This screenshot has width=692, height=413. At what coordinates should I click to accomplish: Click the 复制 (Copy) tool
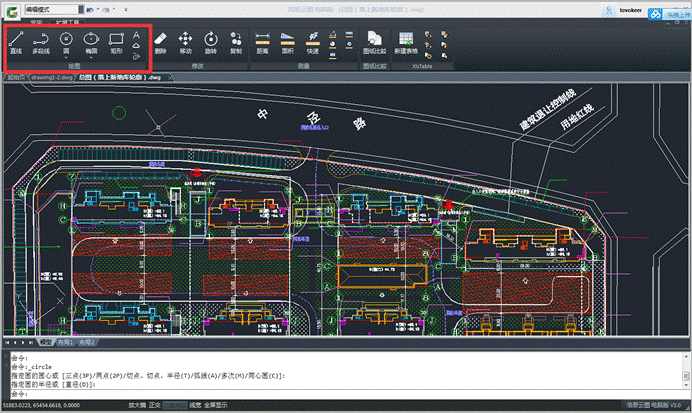coord(236,41)
